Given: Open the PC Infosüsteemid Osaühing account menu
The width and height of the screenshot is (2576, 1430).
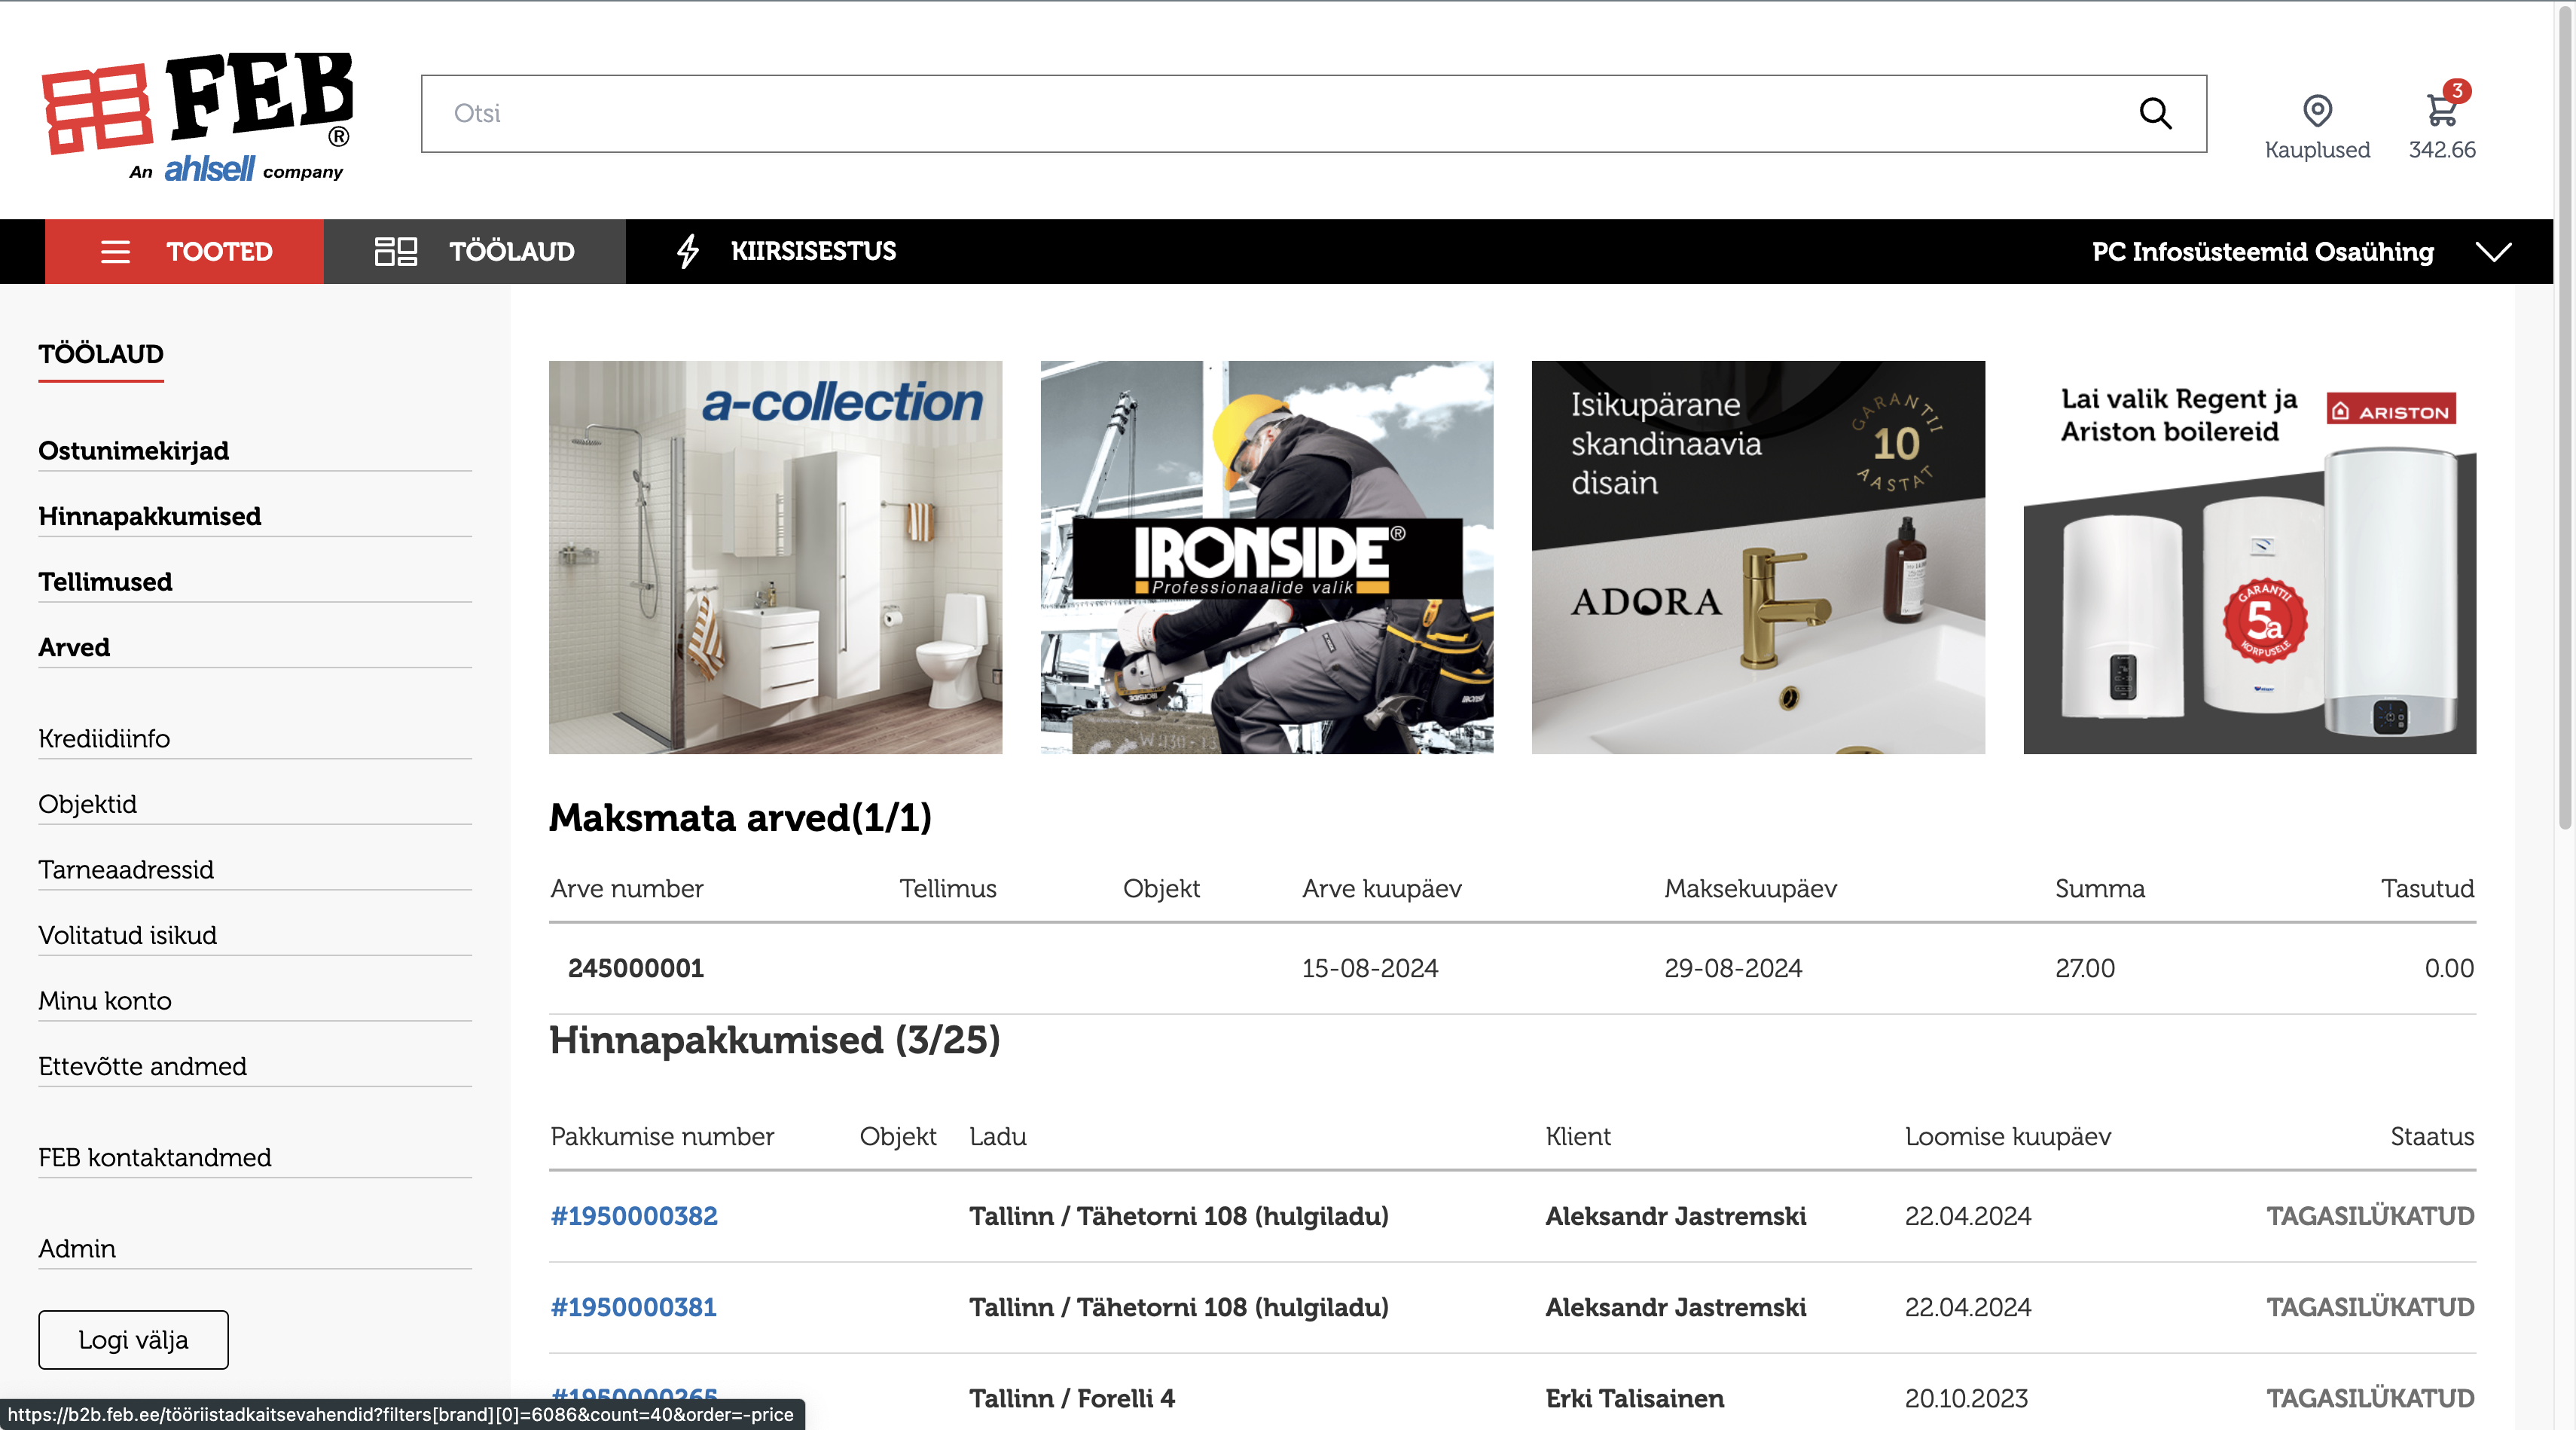Looking at the screenshot, I should point(2262,252).
